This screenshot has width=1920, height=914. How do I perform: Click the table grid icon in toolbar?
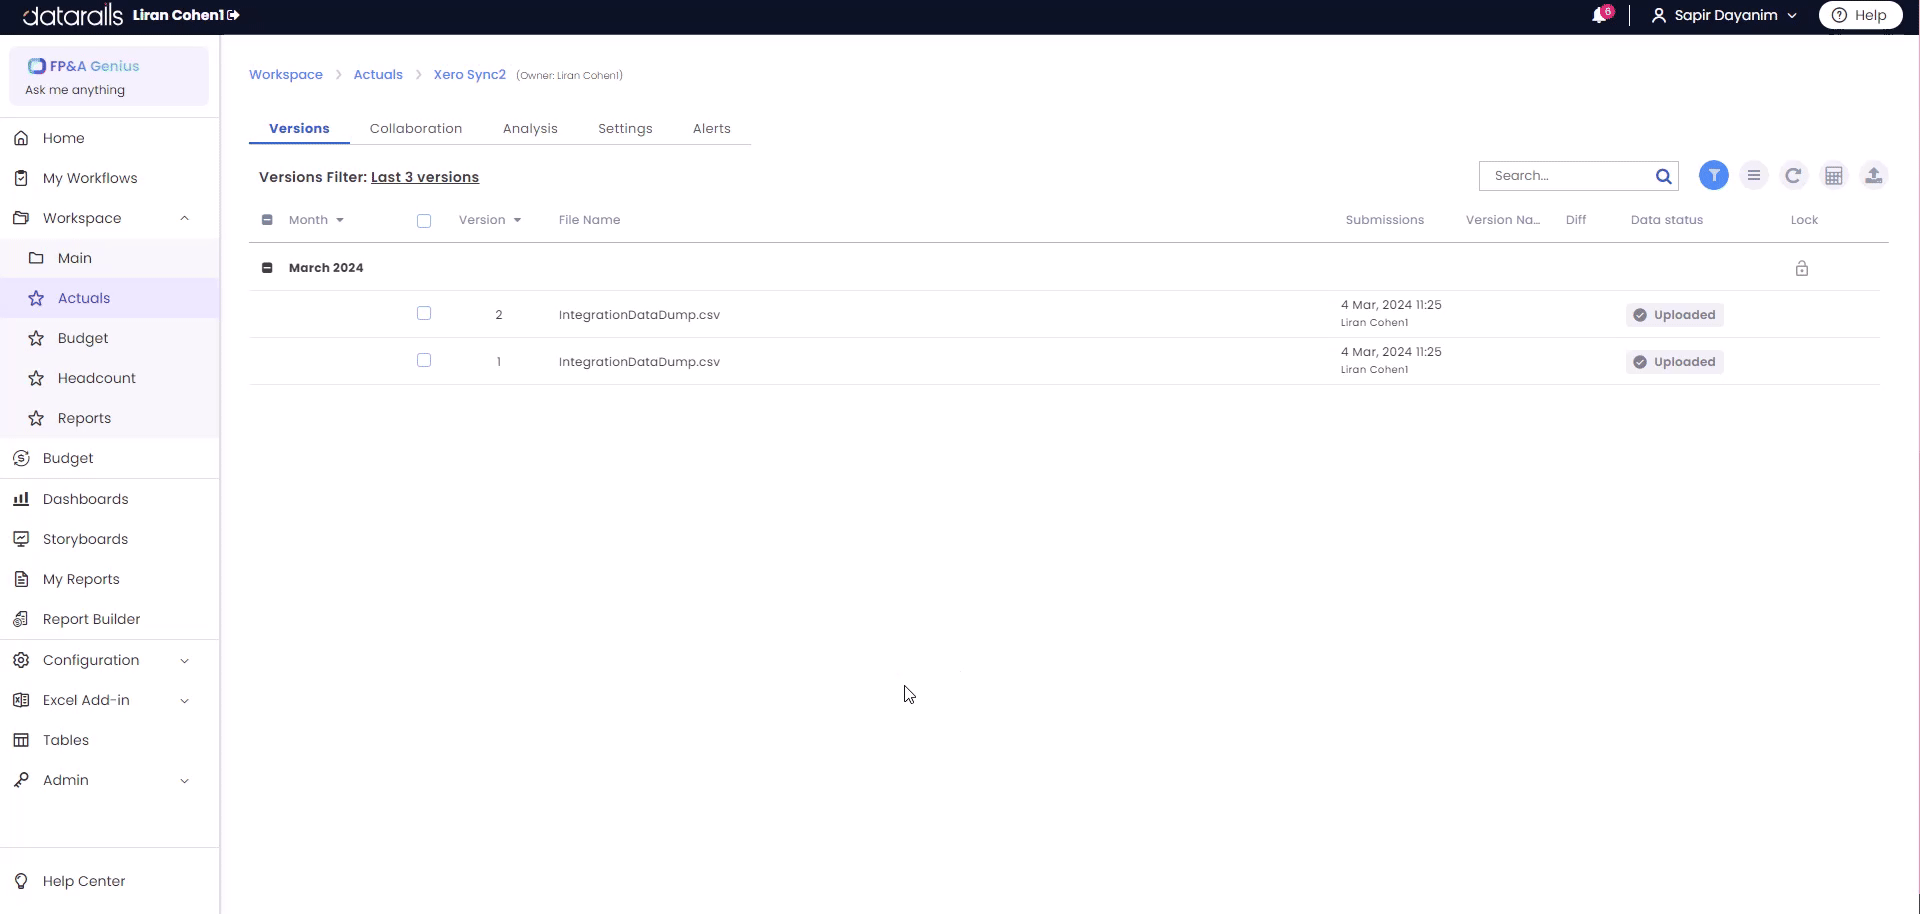tap(1834, 176)
